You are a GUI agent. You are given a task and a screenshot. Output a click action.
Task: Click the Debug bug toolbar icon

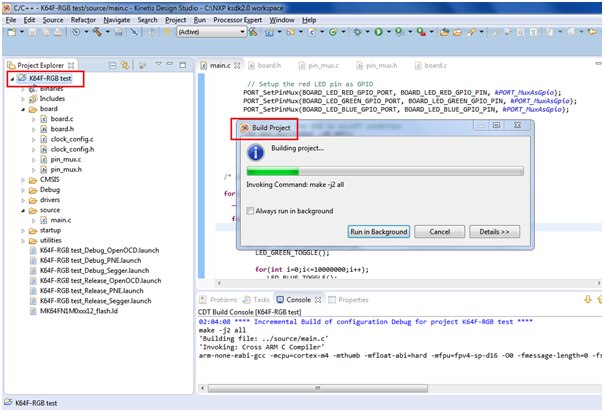pos(357,32)
